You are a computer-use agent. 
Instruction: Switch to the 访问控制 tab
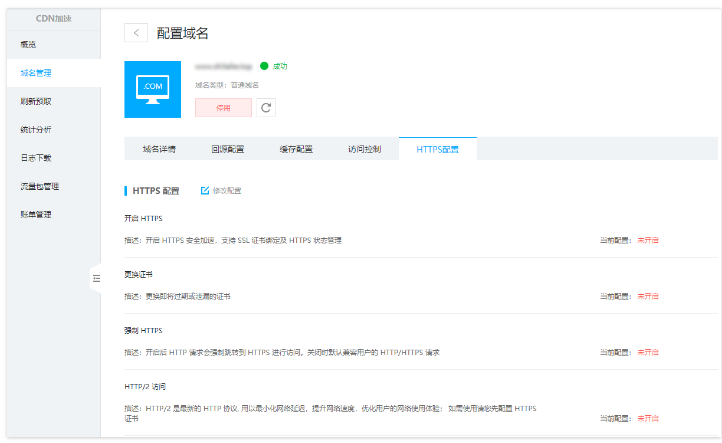click(364, 149)
